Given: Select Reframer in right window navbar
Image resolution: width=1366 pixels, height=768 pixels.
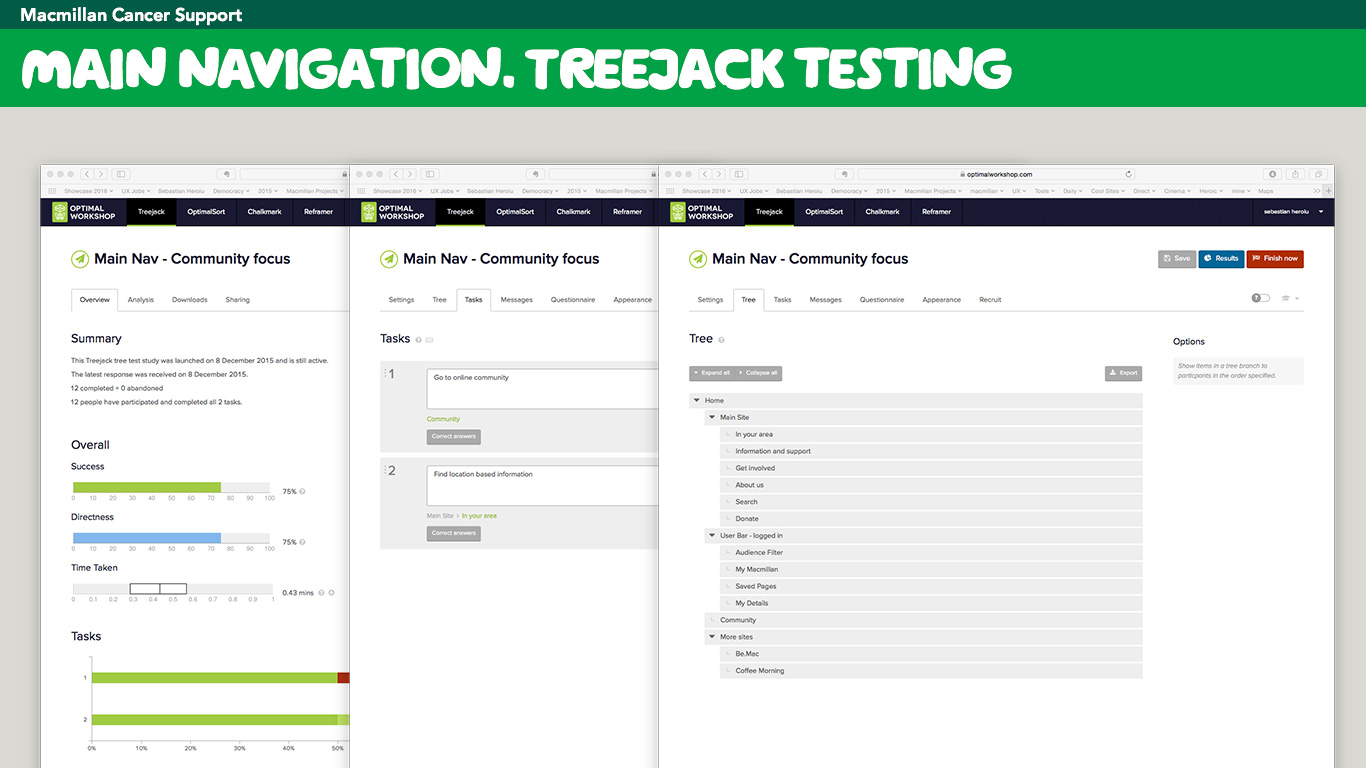Looking at the screenshot, I should point(937,212).
